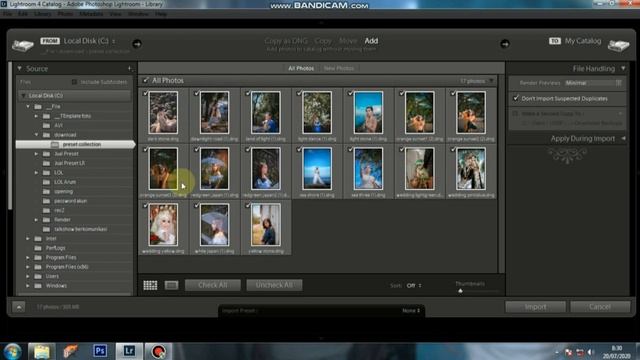Click the volume speaker tray icon

[591, 352]
